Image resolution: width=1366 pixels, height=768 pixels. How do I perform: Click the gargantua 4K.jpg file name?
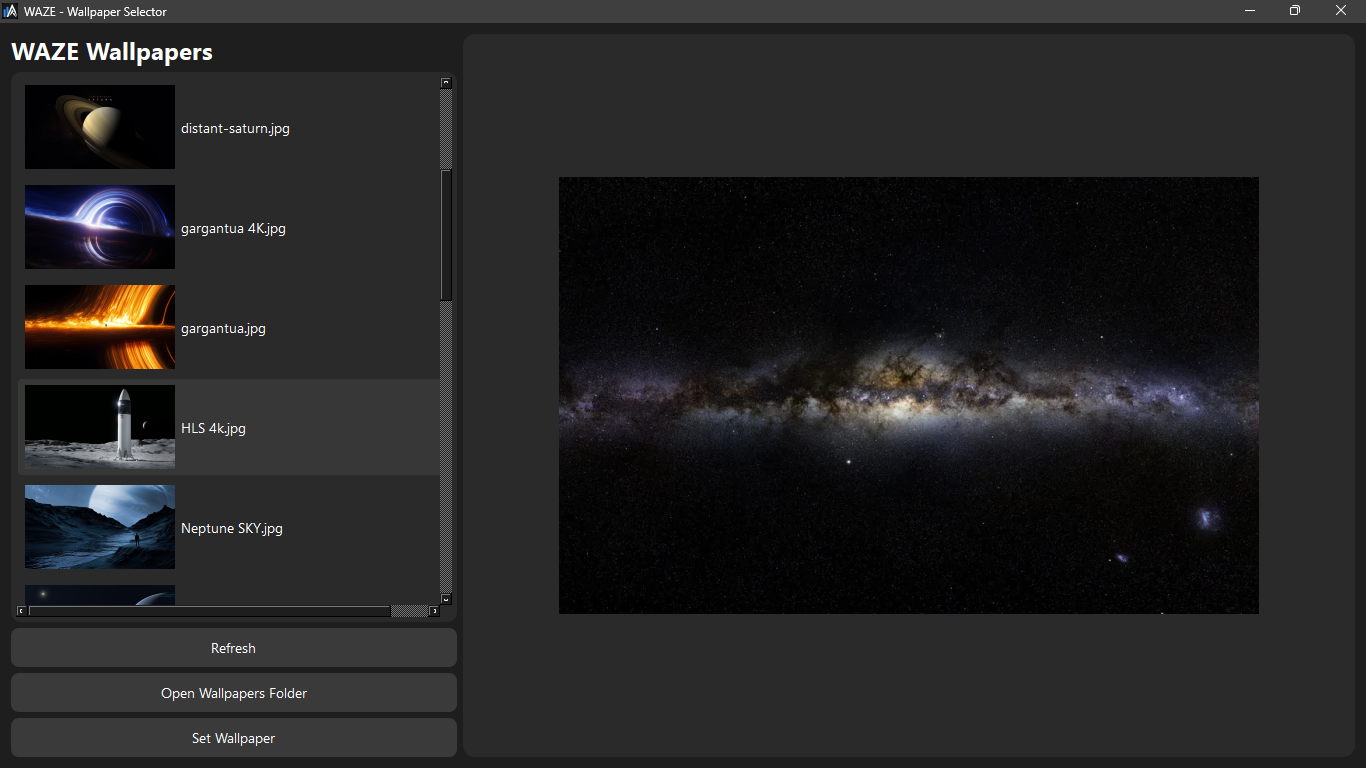[233, 228]
